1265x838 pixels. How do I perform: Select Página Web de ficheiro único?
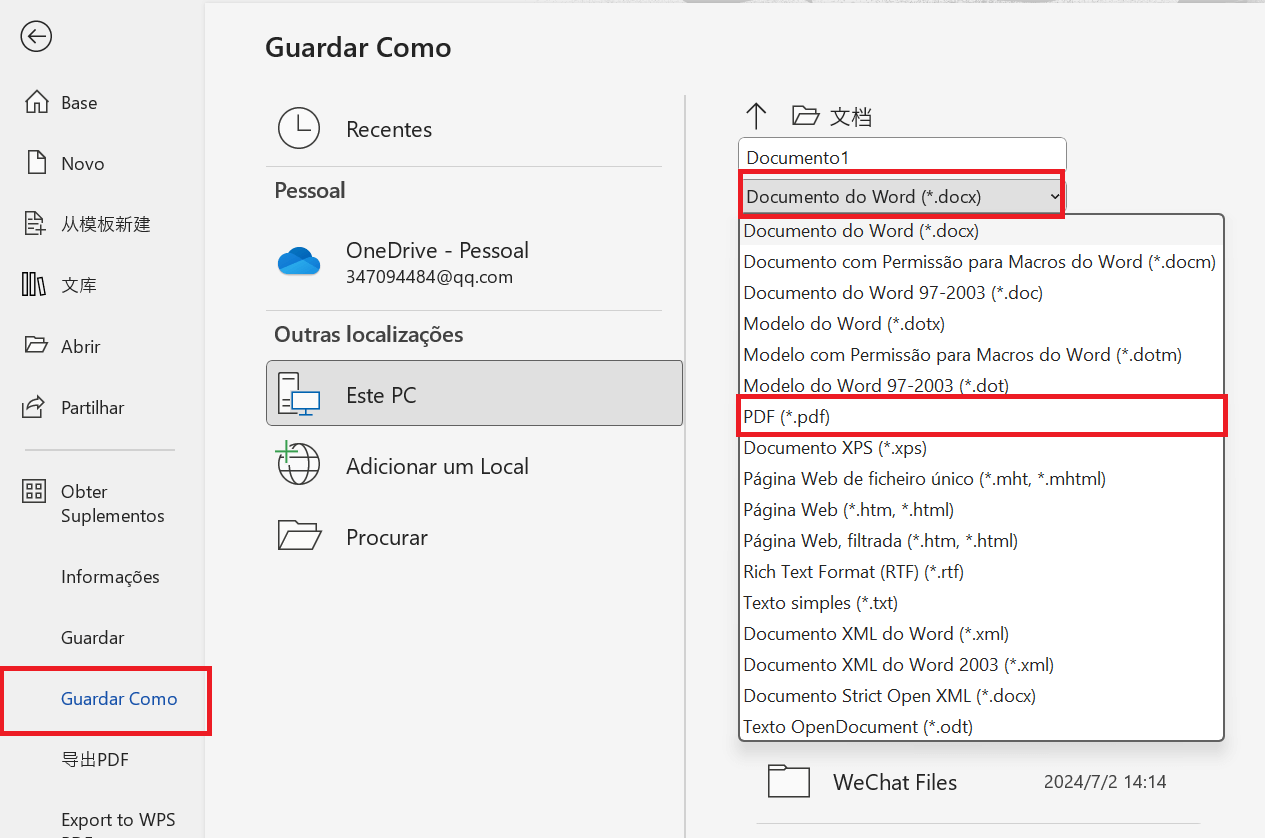981,479
